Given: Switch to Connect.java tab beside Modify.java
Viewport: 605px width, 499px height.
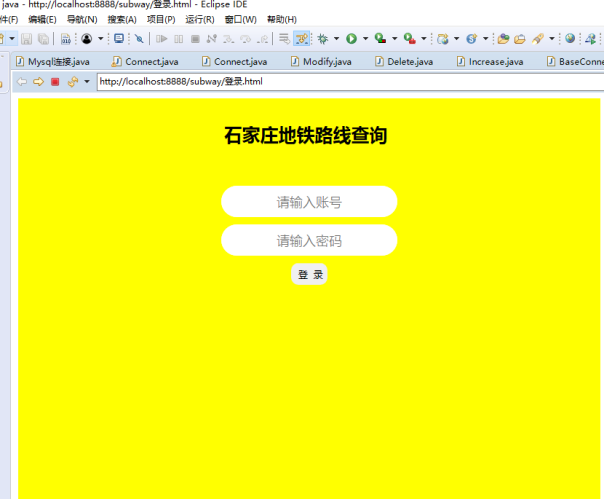Looking at the screenshot, I should click(x=235, y=62).
